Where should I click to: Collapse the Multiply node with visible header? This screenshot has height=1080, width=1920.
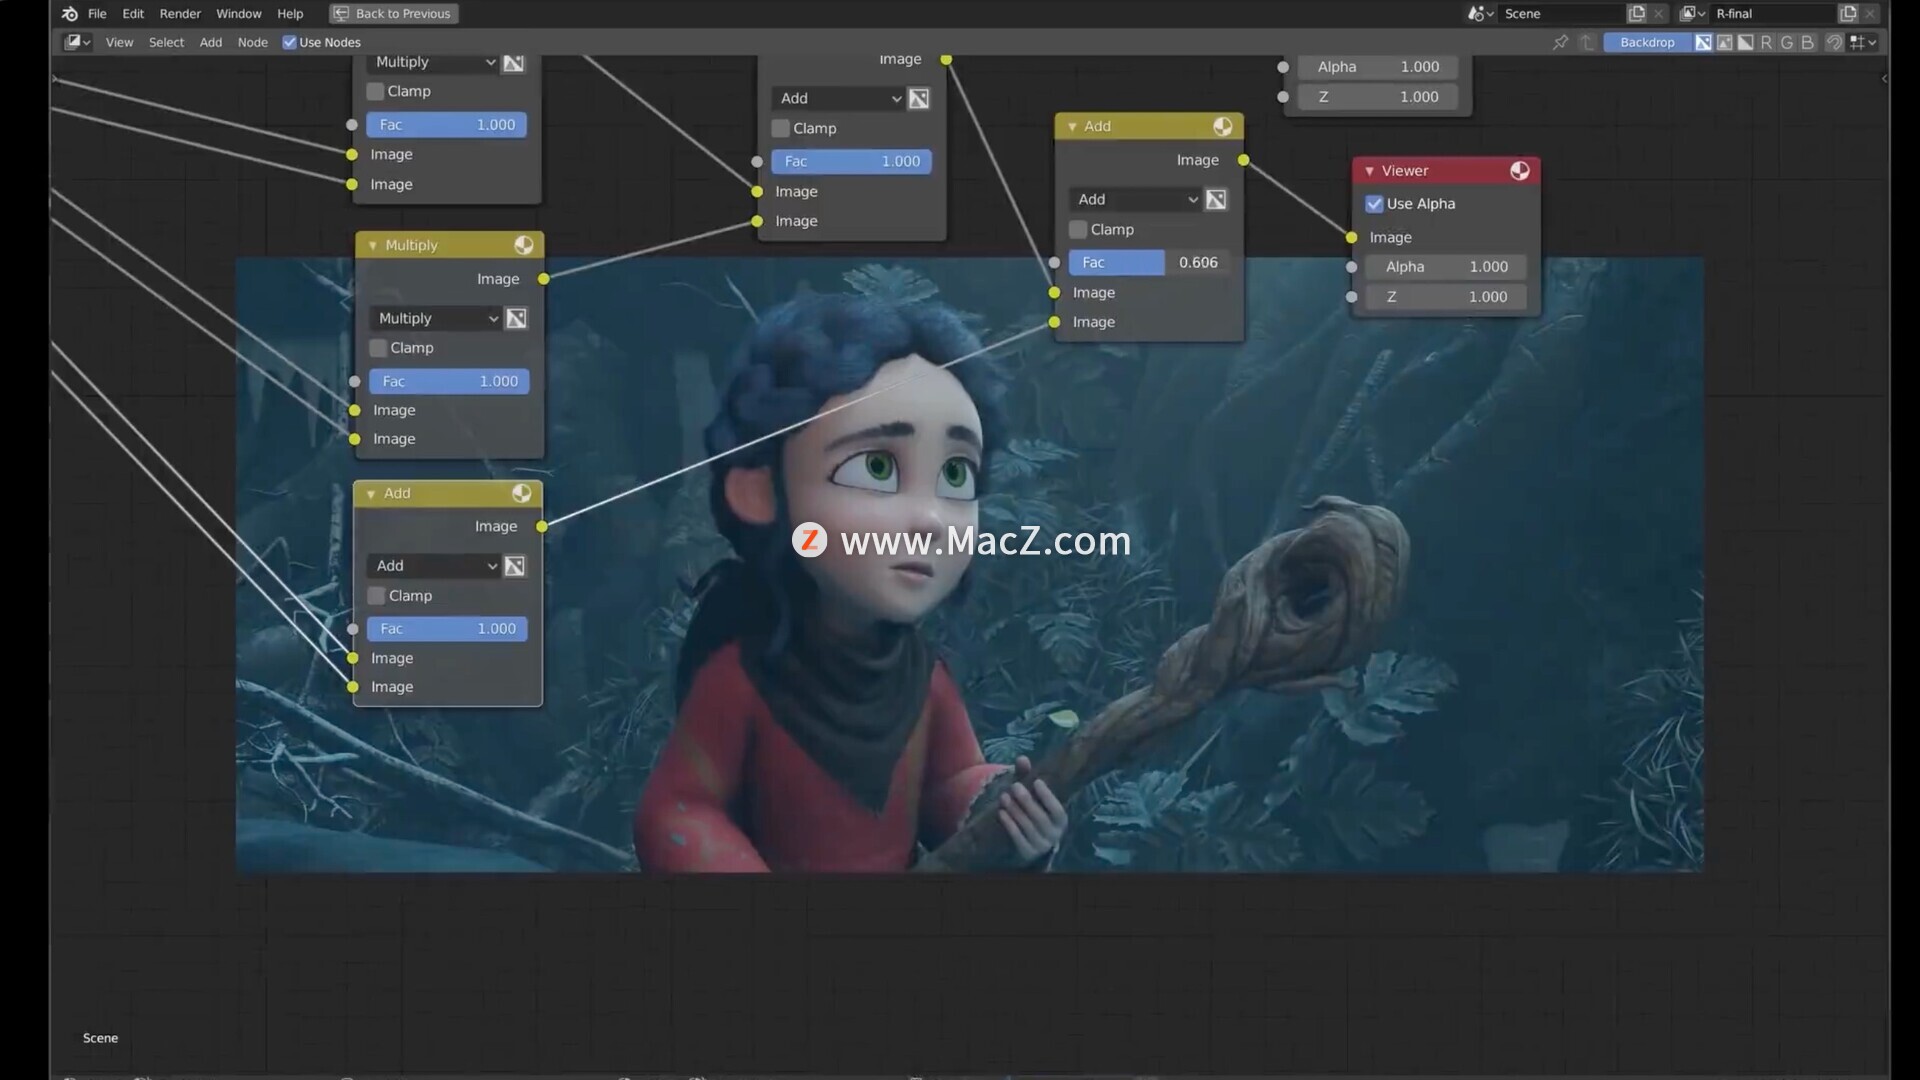coord(372,246)
